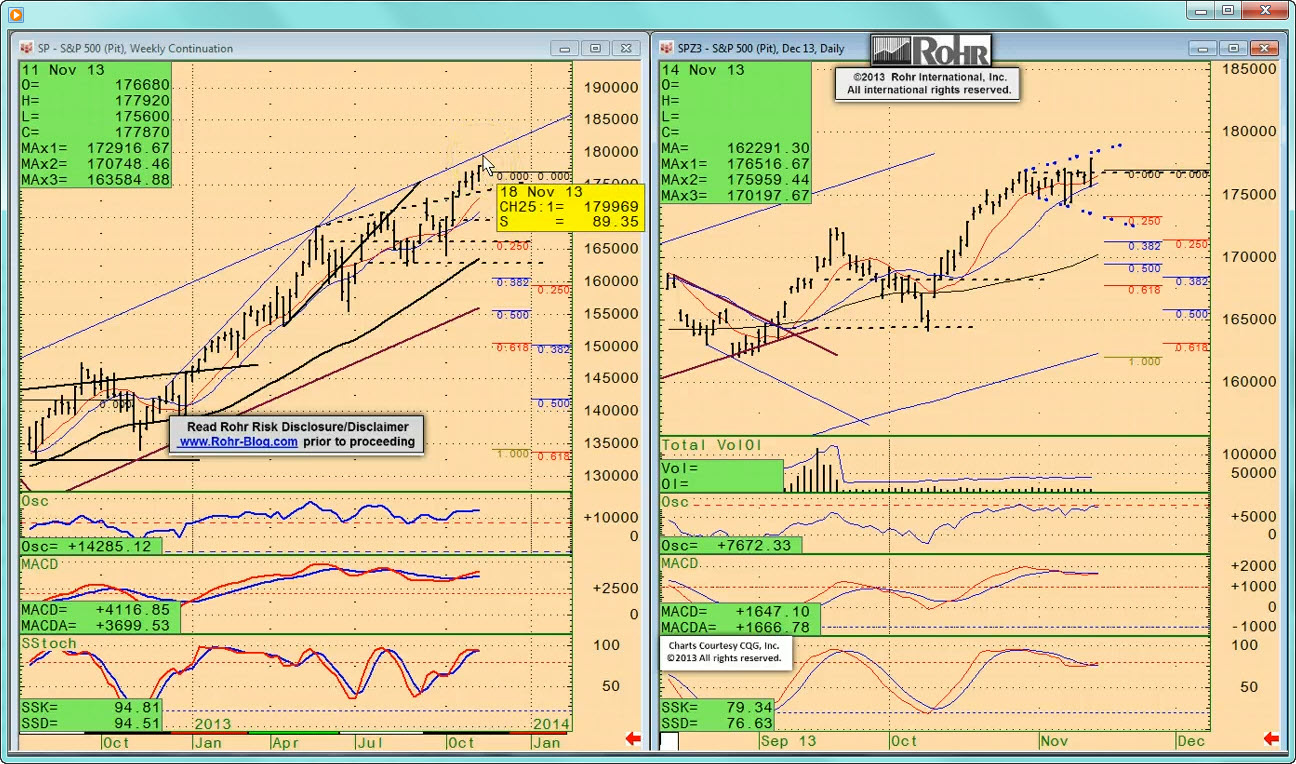Click the Rohr logo above the daily chart

pyautogui.click(x=930, y=50)
